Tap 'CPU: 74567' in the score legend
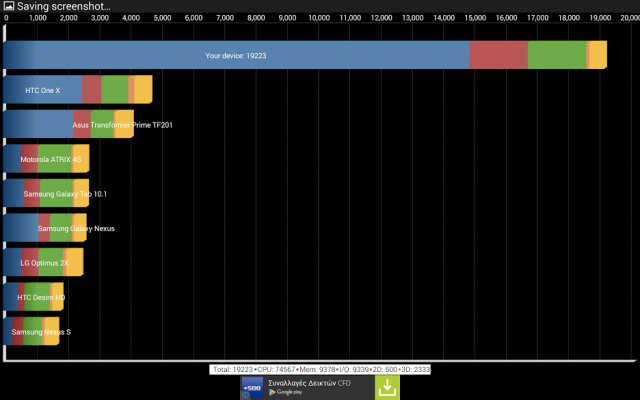The width and height of the screenshot is (640, 400). click(x=276, y=369)
